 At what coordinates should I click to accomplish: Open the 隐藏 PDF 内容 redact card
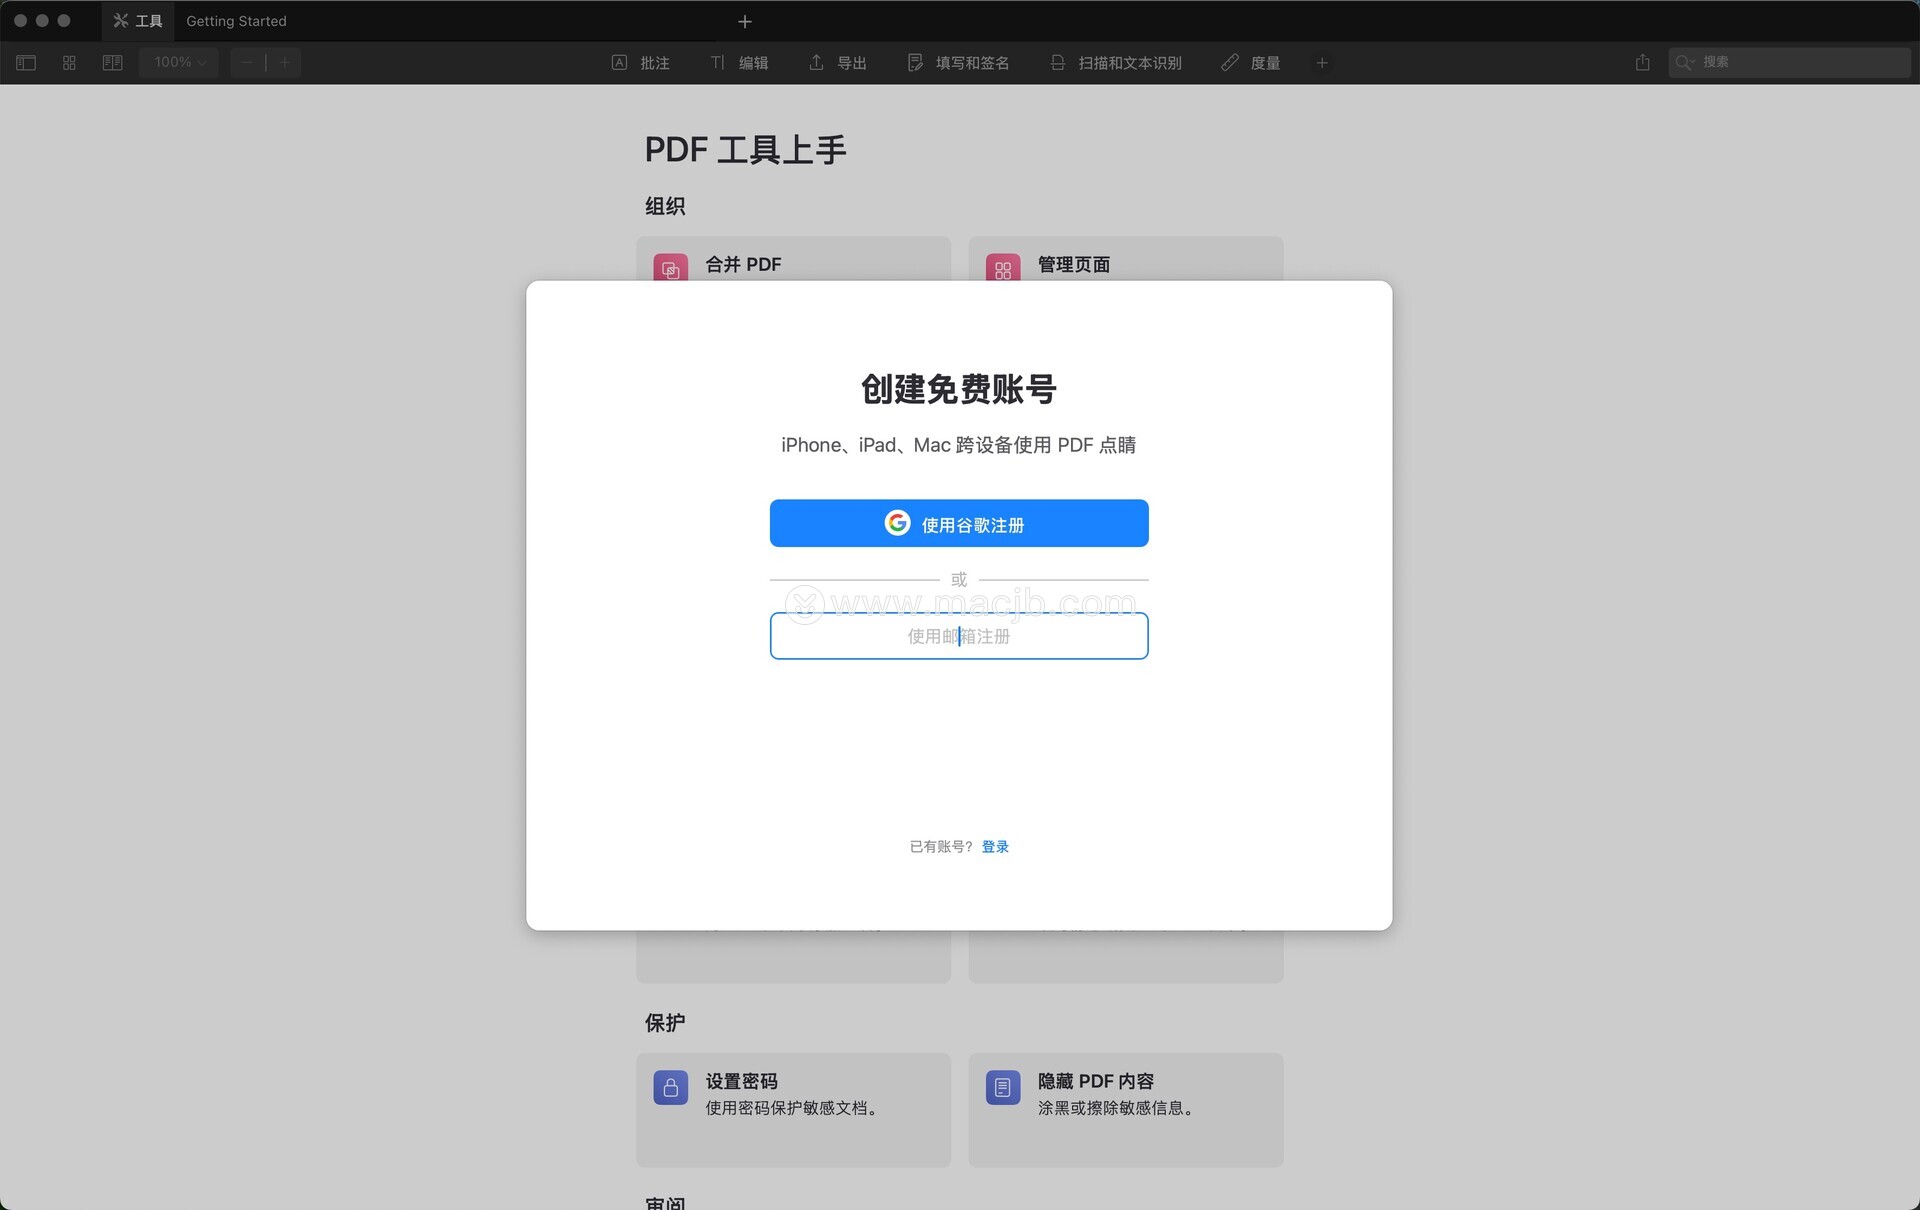pyautogui.click(x=1126, y=1110)
